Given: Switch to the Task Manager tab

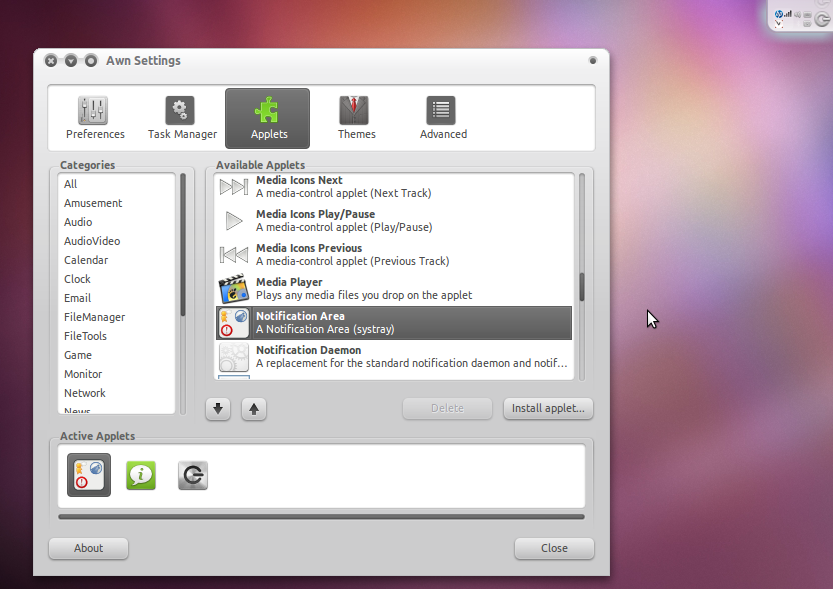Looking at the screenshot, I should click(x=182, y=118).
